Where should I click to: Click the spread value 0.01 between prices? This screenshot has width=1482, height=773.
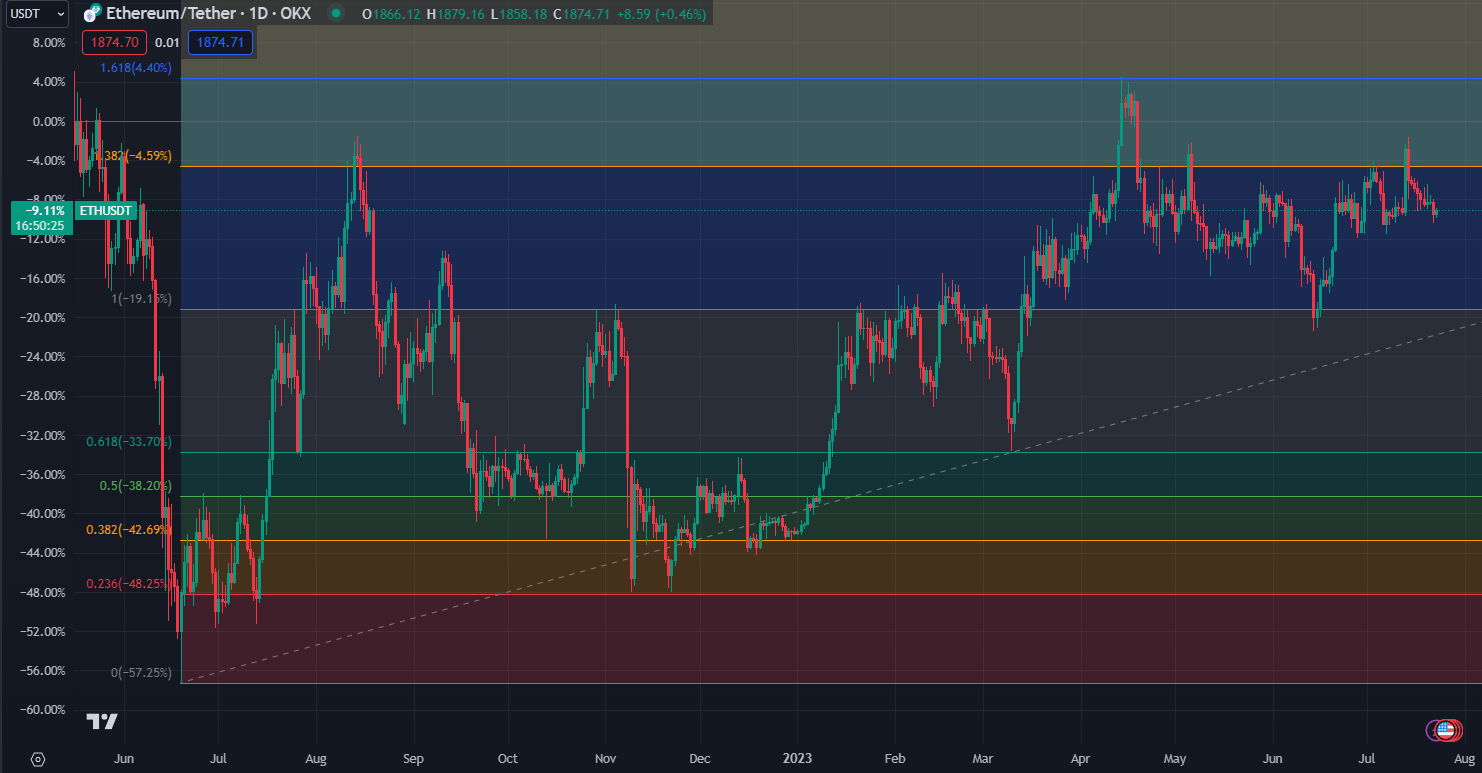[167, 42]
